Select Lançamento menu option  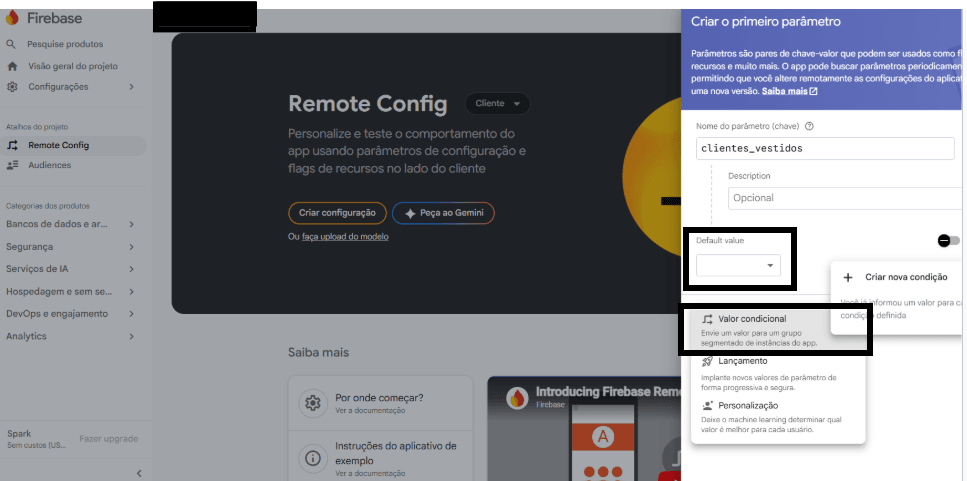coord(778,373)
